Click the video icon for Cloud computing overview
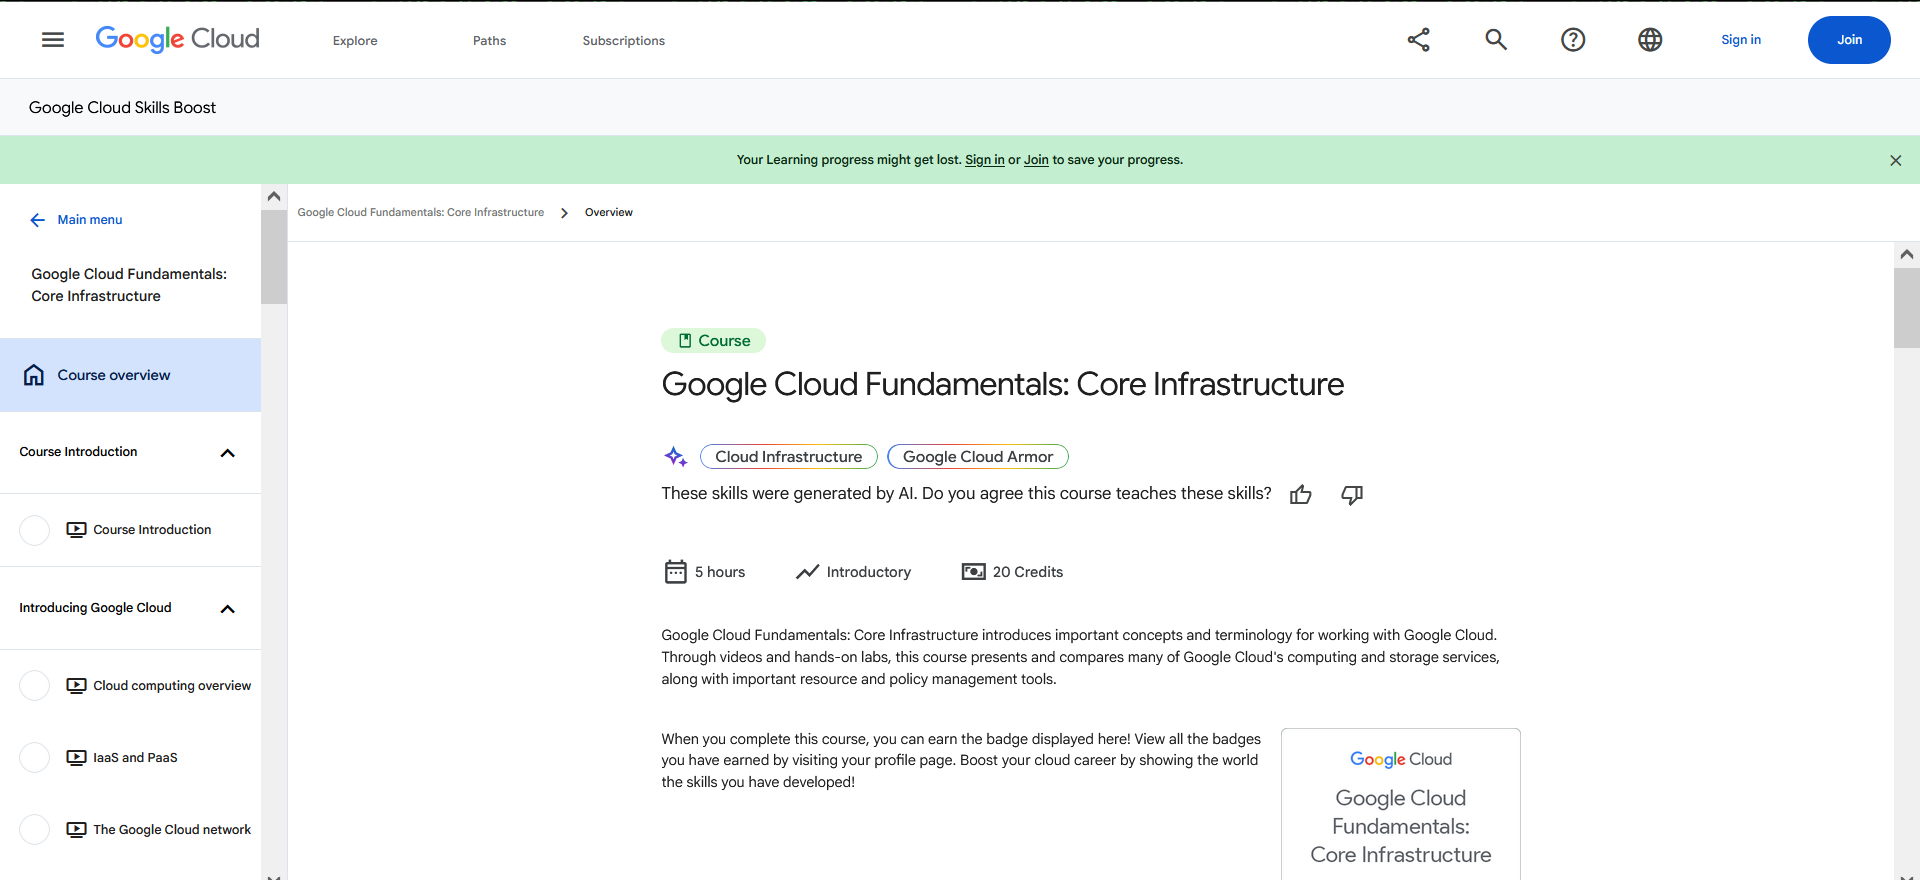 pyautogui.click(x=76, y=686)
